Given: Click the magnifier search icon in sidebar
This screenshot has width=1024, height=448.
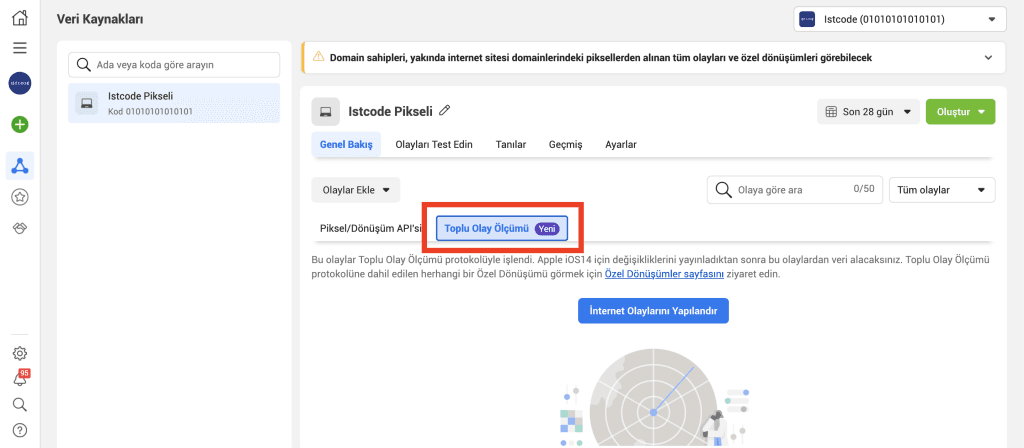Looking at the screenshot, I should point(20,405).
